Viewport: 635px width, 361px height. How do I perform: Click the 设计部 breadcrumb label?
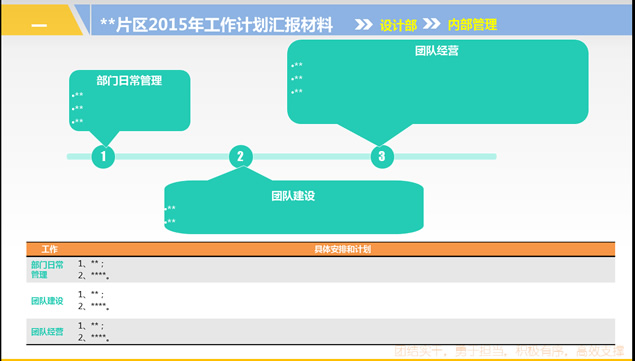[x=398, y=26]
